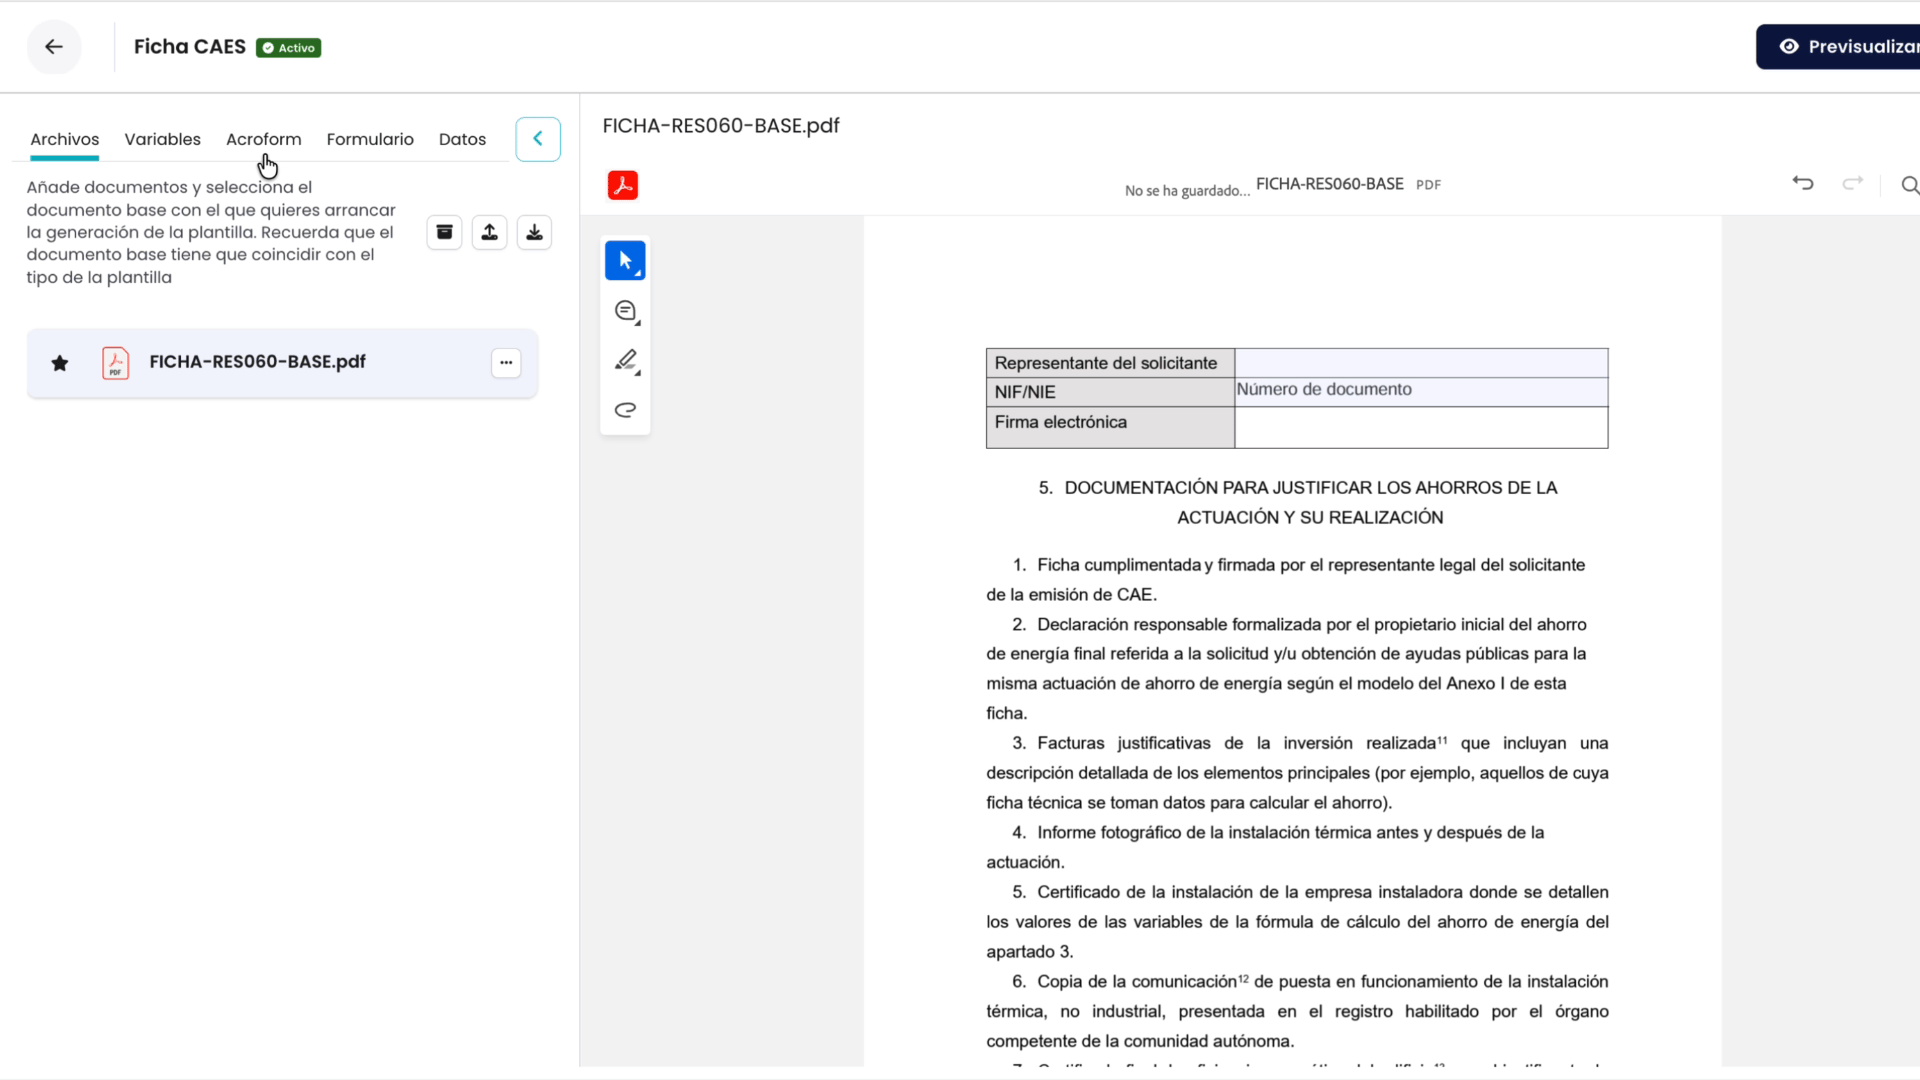Screen dimensions: 1920x1080
Task: Click the Representante del solicitante input field
Action: [1421, 363]
